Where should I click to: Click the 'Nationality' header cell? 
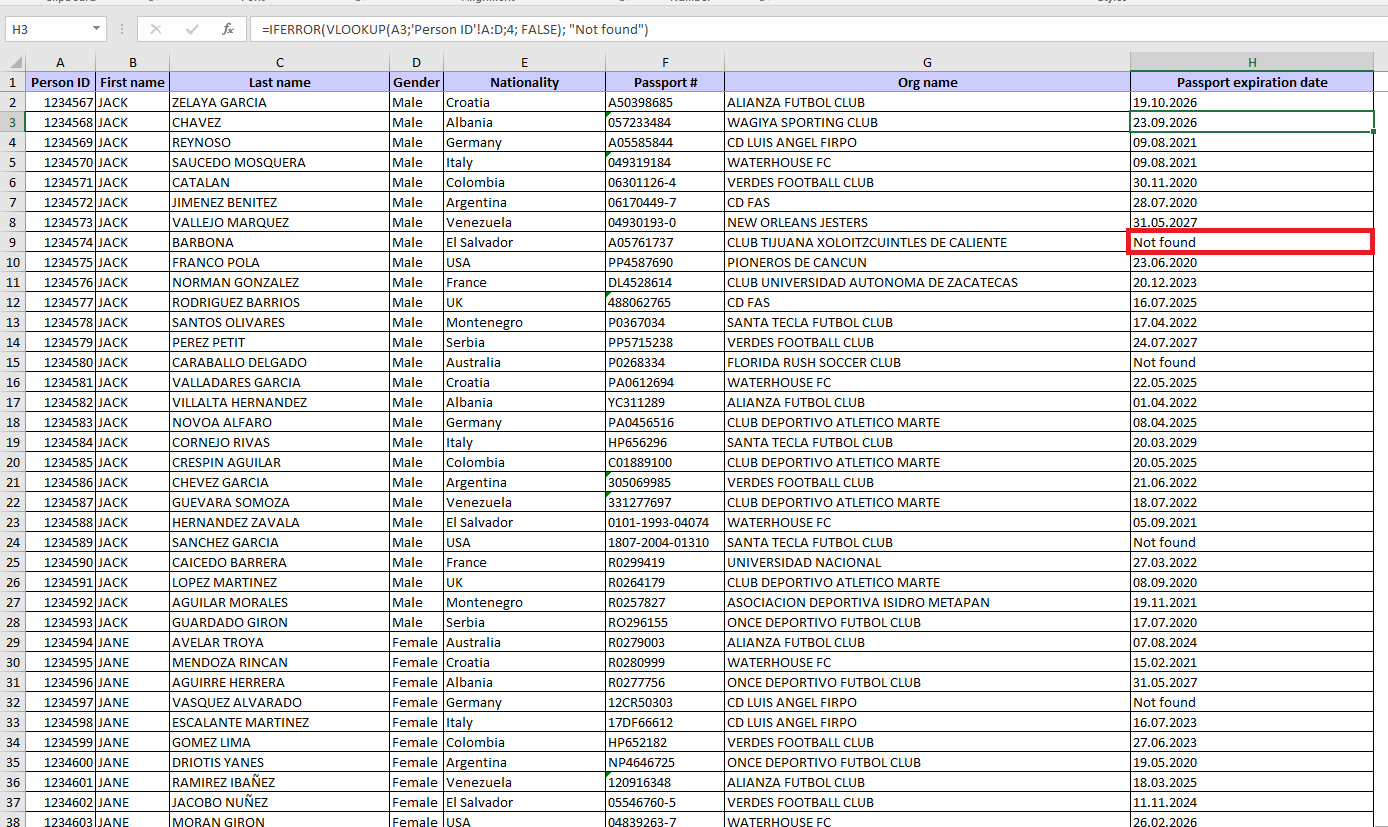[x=524, y=82]
